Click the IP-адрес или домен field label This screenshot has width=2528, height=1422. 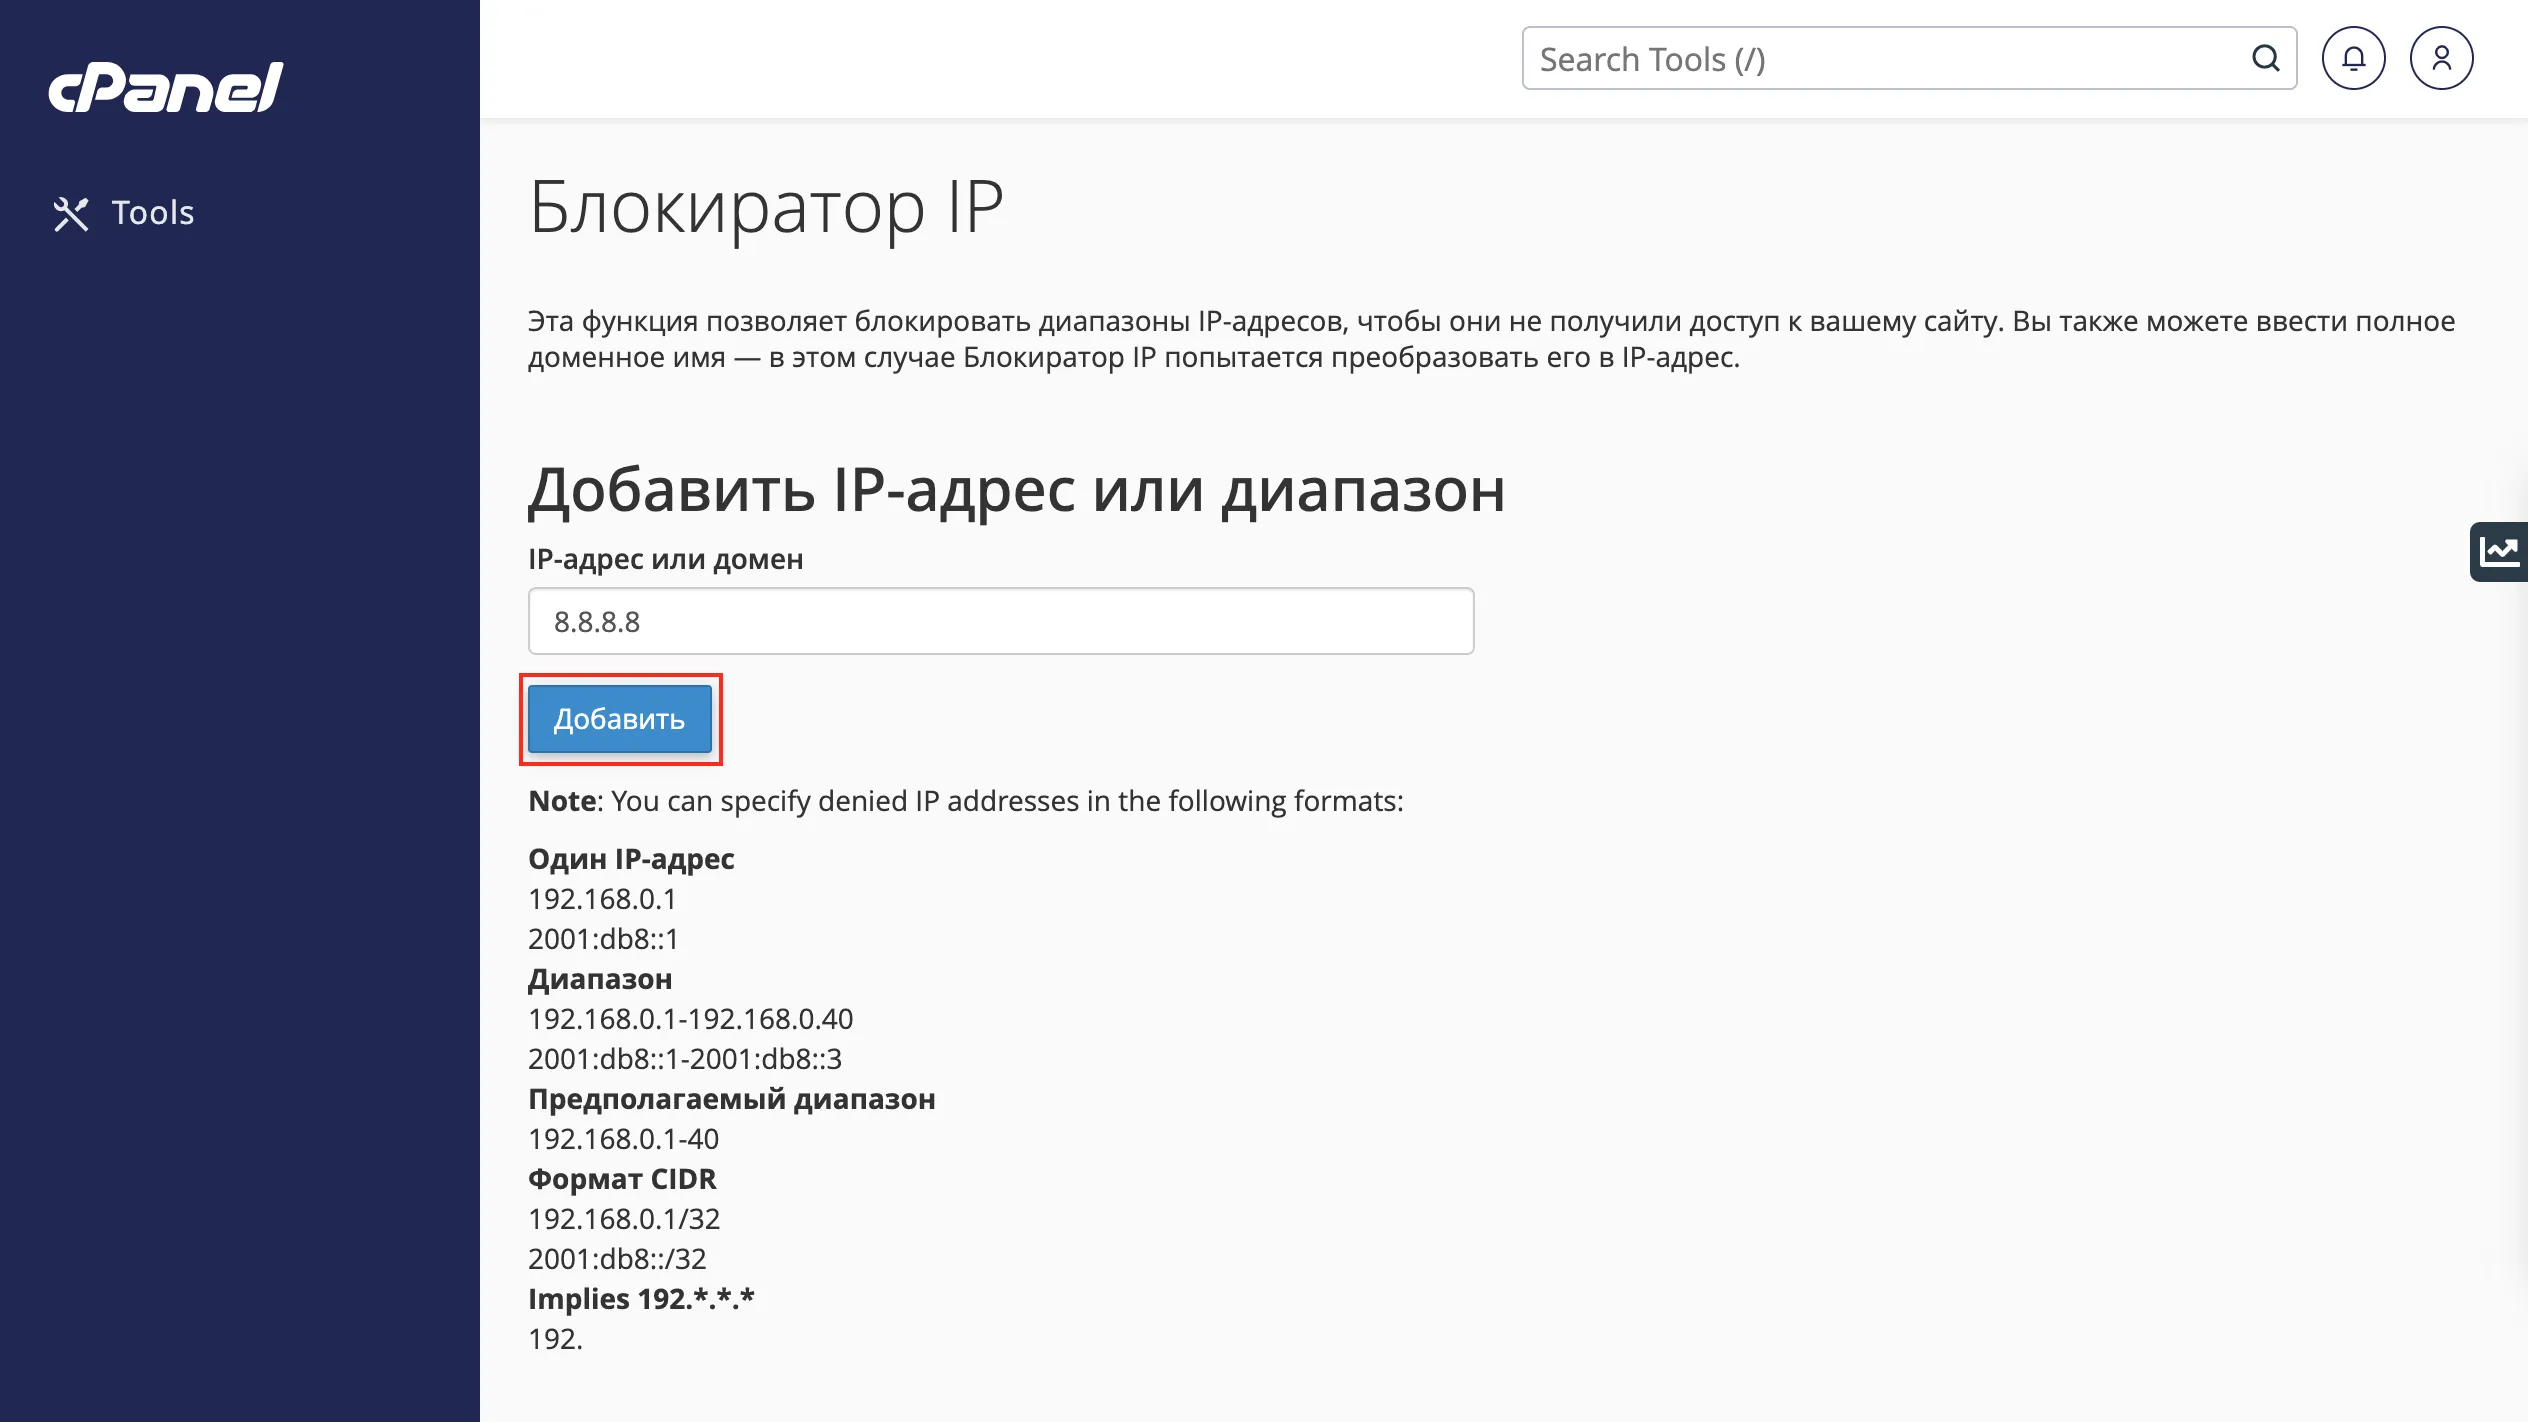click(x=666, y=558)
